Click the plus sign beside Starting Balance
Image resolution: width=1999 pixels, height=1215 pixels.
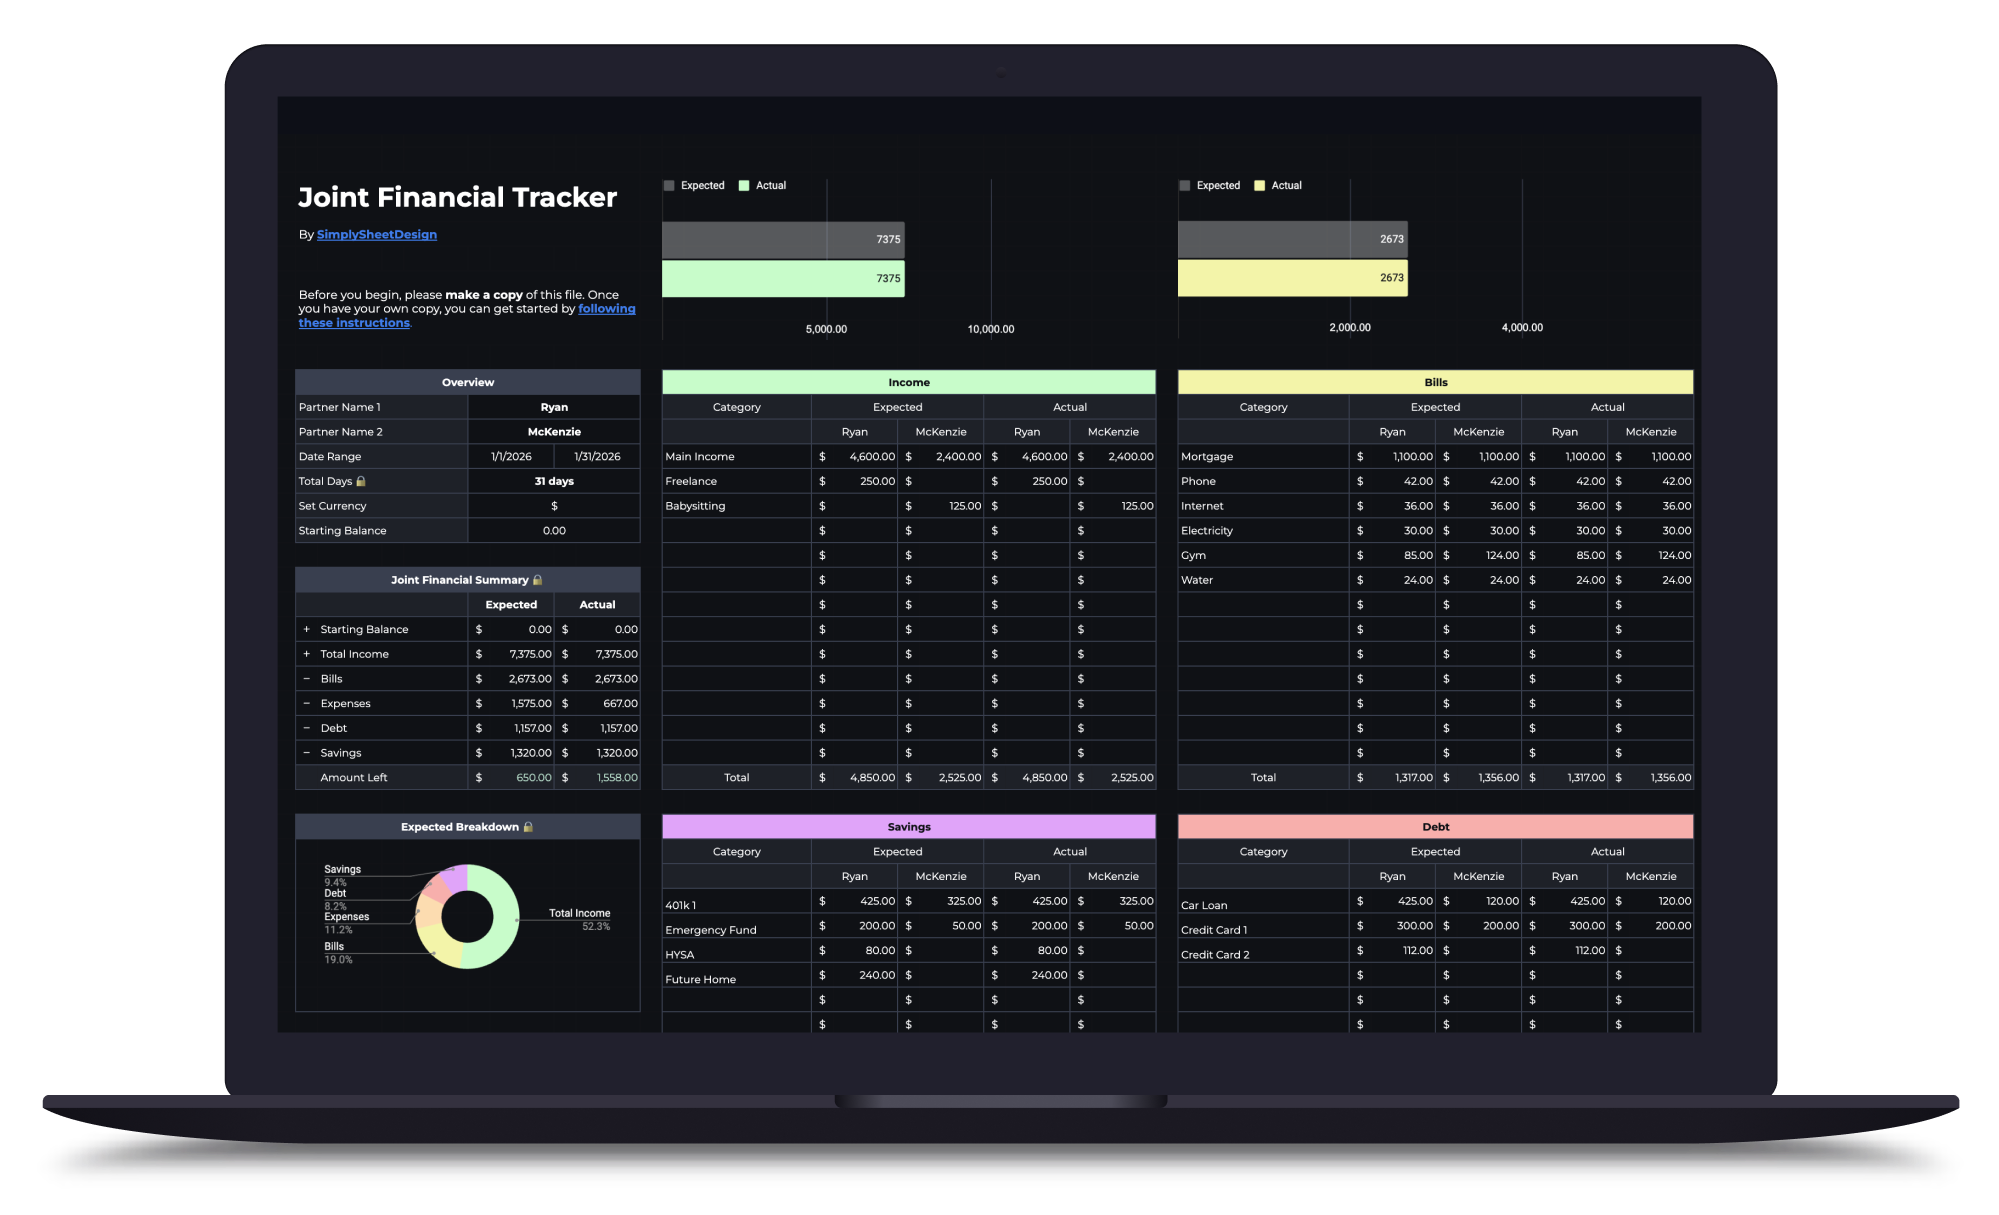(306, 629)
